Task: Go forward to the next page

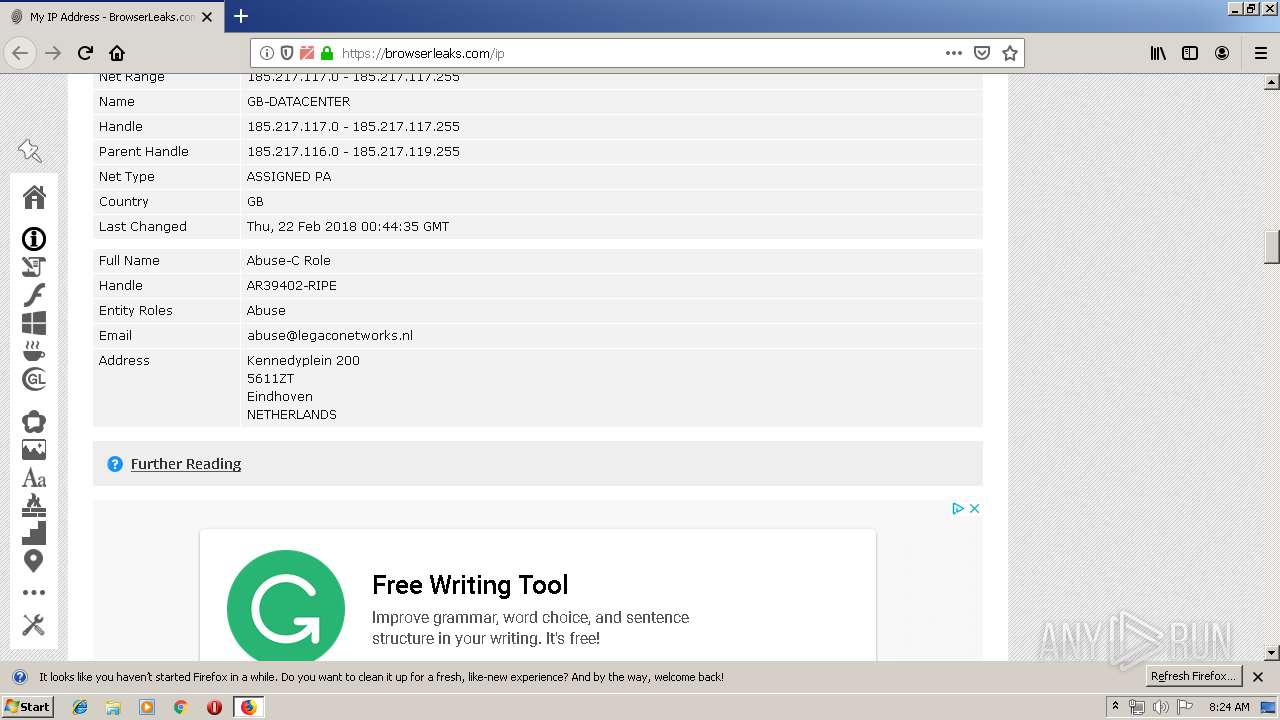Action: pos(53,53)
